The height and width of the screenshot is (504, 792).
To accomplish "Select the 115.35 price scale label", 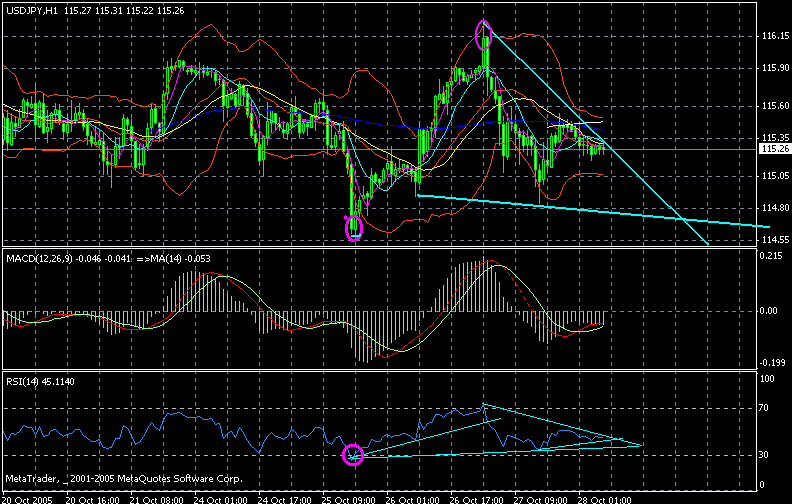I will (x=775, y=138).
